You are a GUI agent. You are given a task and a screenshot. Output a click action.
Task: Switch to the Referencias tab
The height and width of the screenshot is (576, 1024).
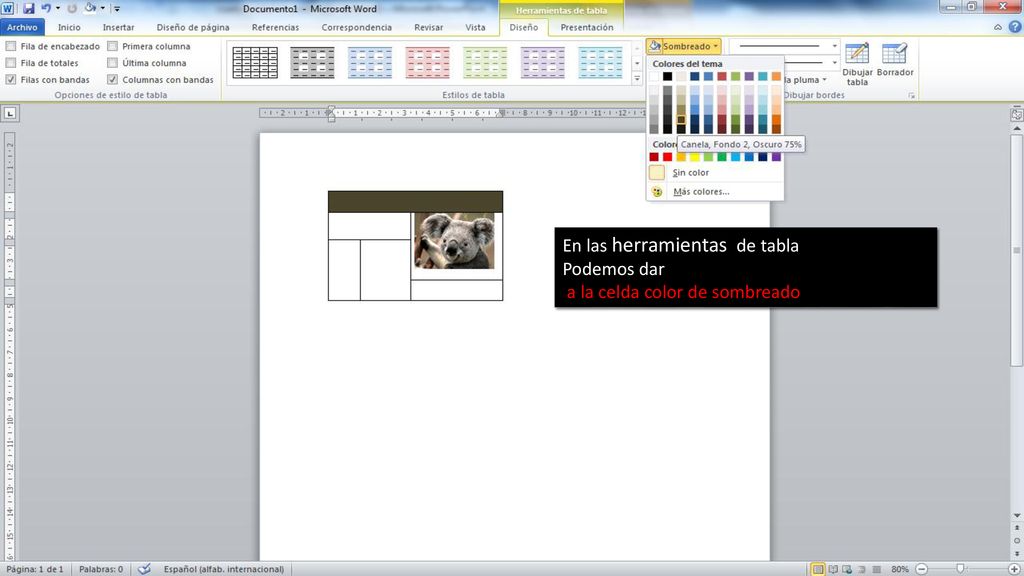click(x=275, y=27)
